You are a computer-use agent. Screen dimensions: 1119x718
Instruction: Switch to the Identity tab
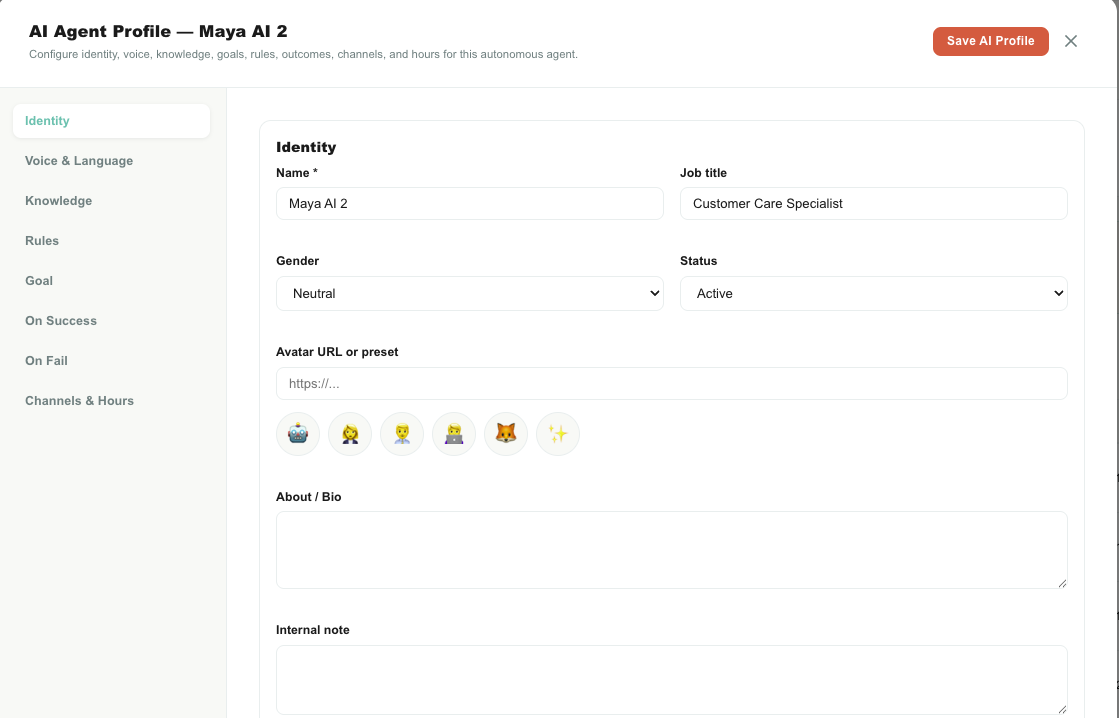tap(111, 121)
